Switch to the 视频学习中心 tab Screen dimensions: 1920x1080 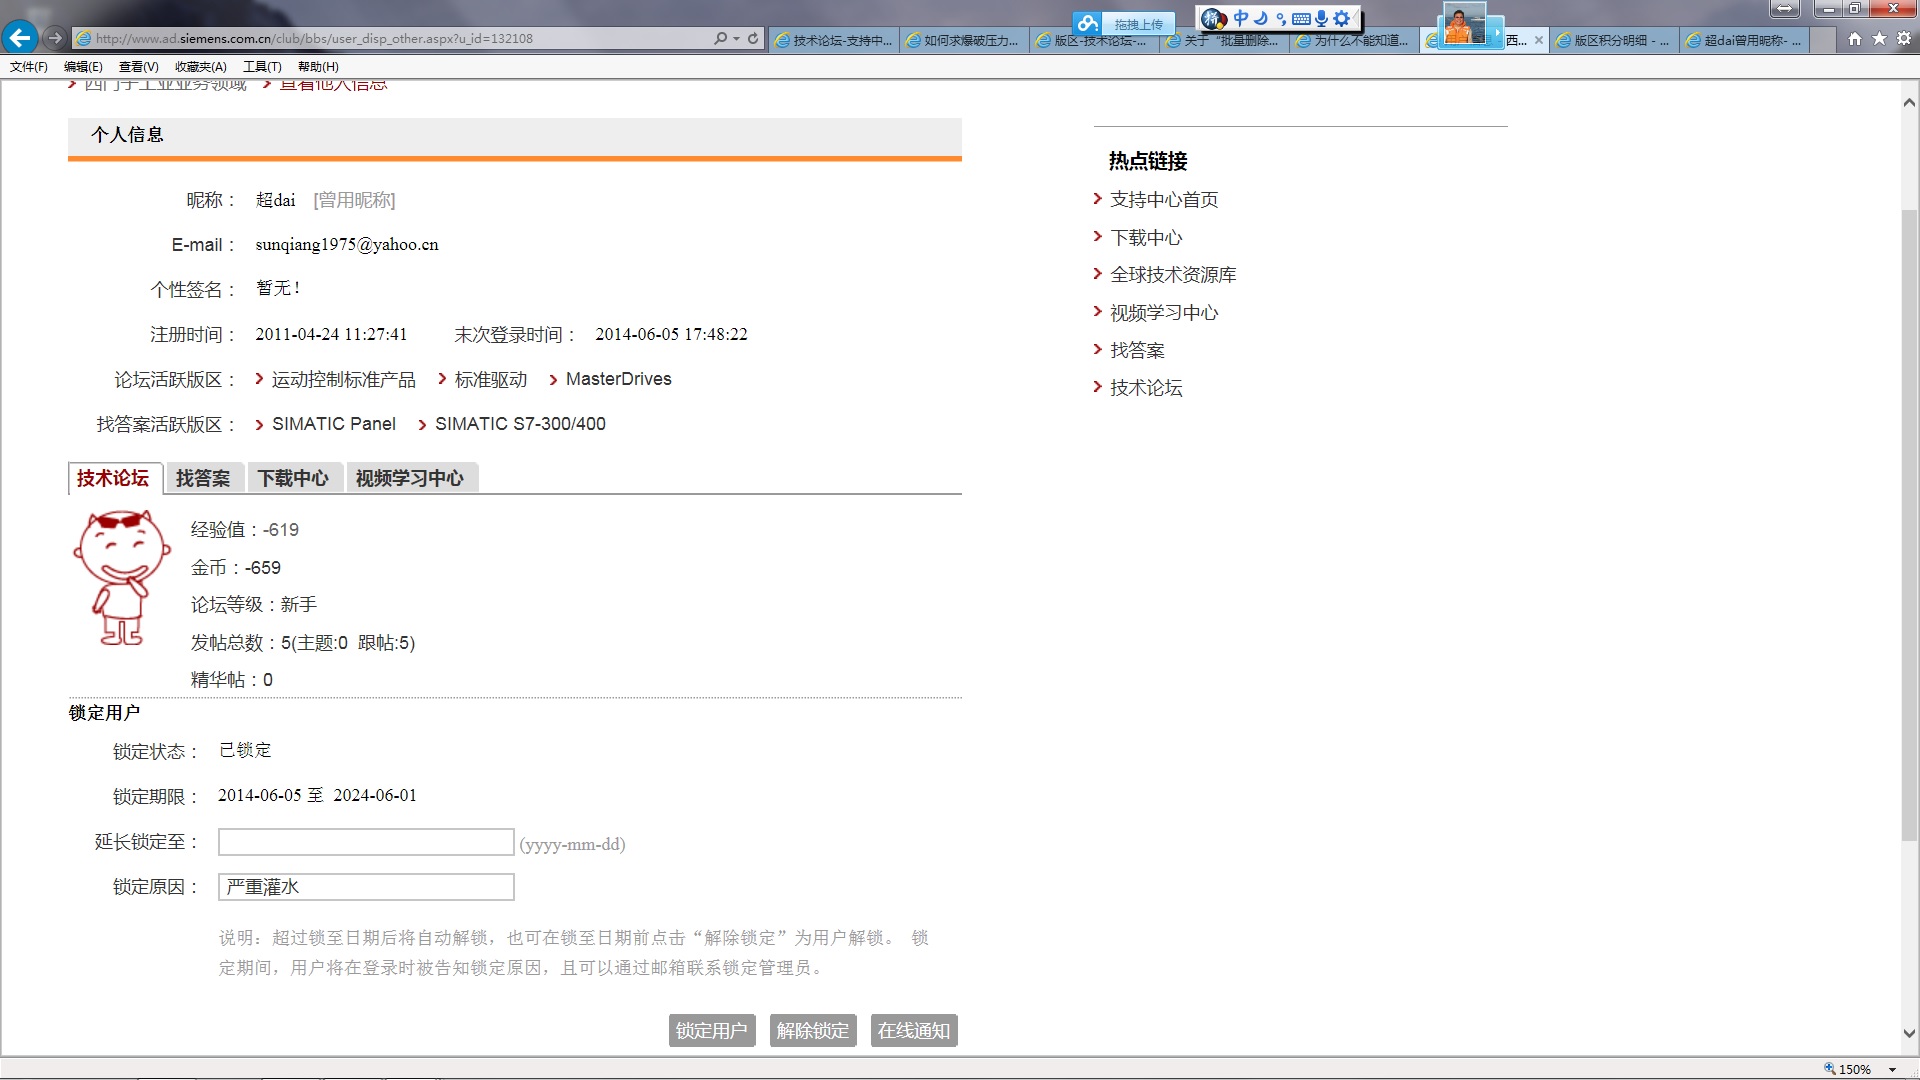coord(410,478)
